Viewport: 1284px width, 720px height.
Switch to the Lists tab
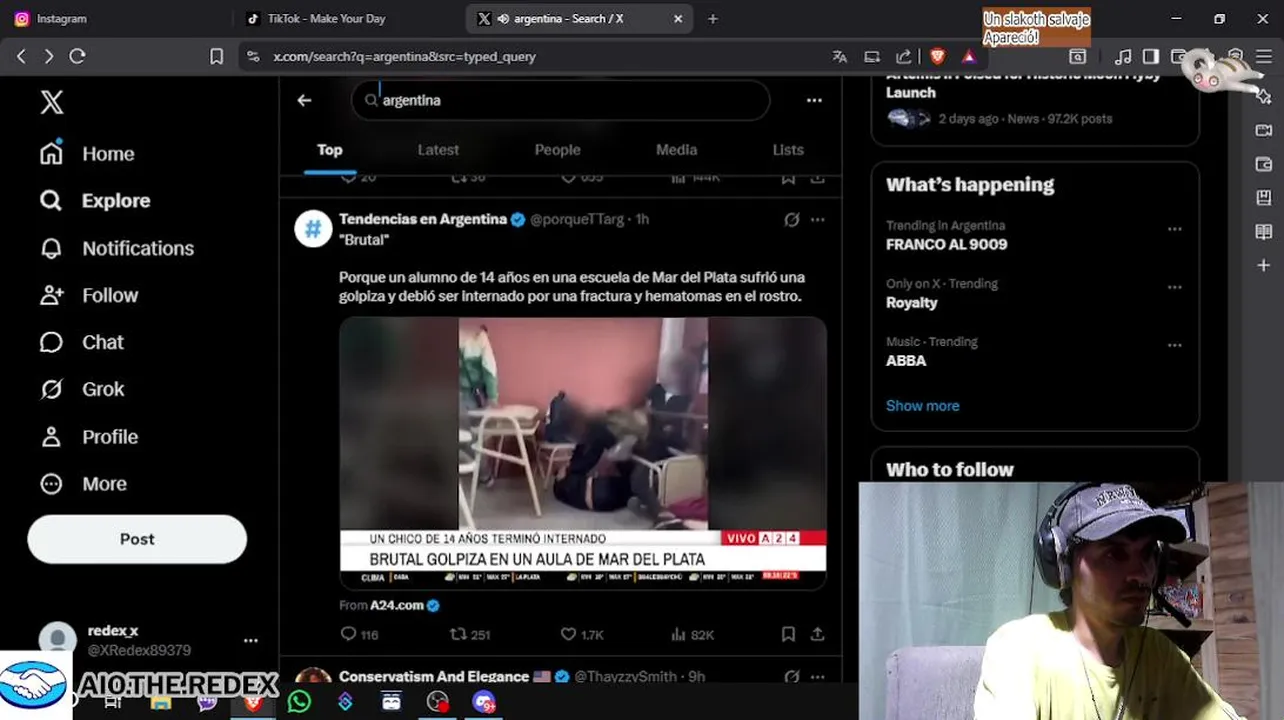click(788, 149)
